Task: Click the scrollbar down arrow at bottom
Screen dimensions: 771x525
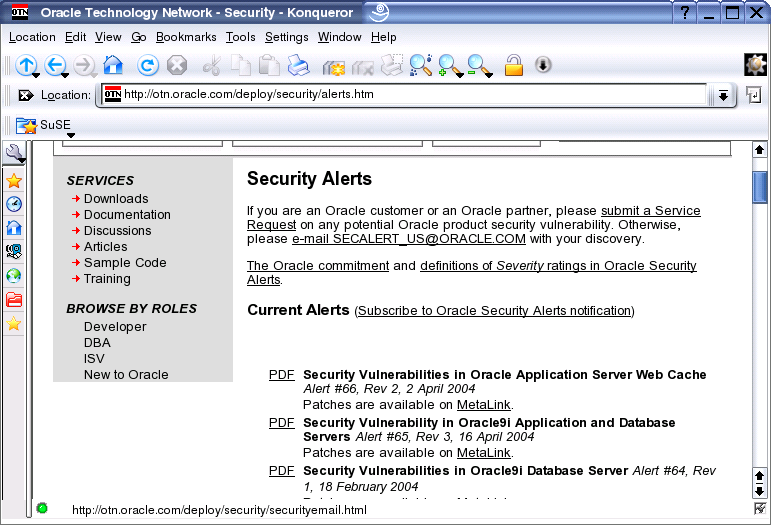Action: click(x=759, y=491)
